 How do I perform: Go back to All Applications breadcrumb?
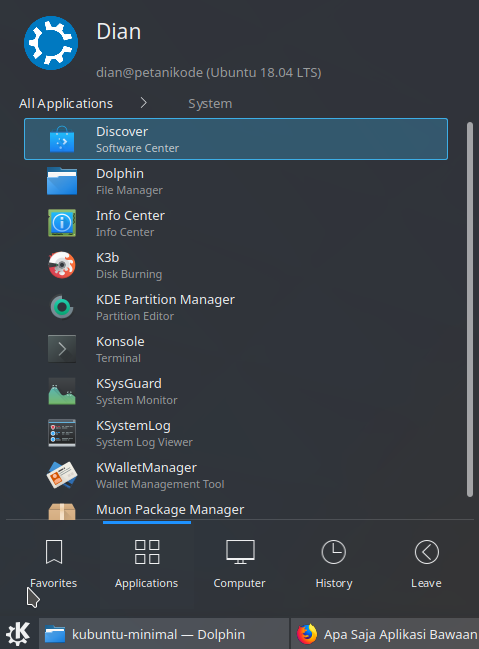coord(66,103)
